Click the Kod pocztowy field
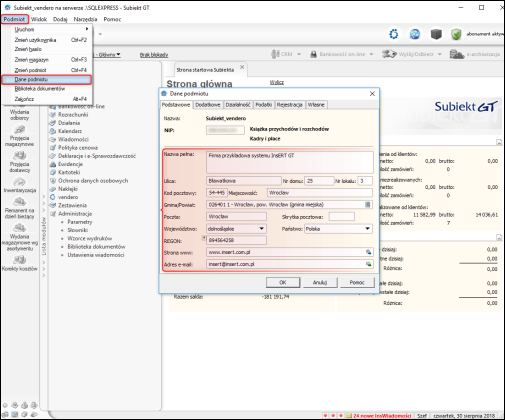The width and height of the screenshot is (505, 420). click(x=217, y=193)
